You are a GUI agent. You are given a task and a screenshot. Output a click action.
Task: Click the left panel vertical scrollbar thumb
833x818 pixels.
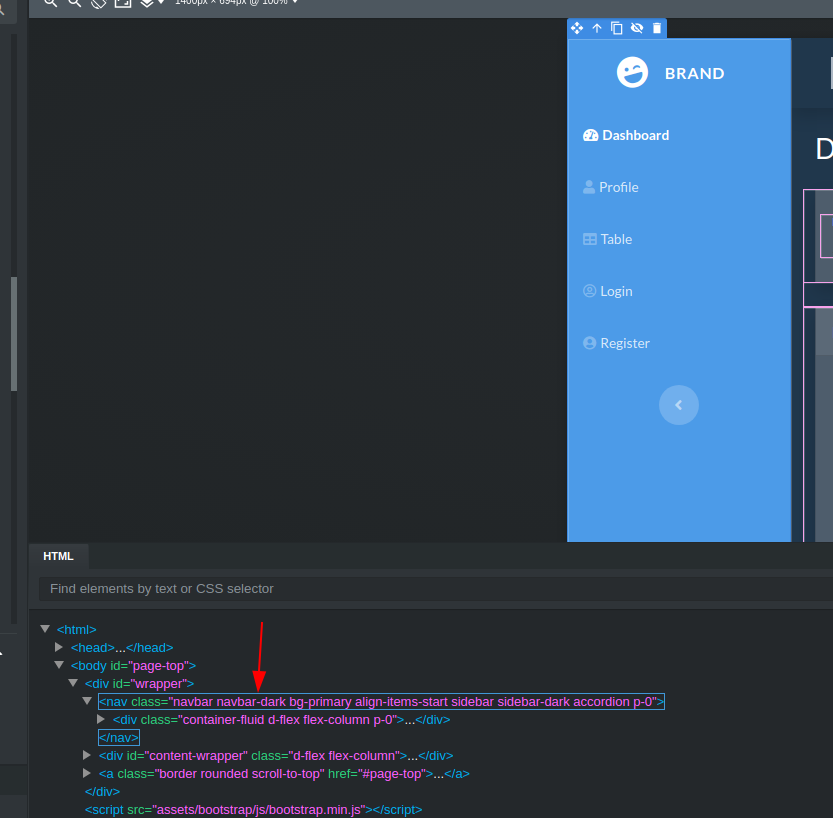(x=14, y=334)
